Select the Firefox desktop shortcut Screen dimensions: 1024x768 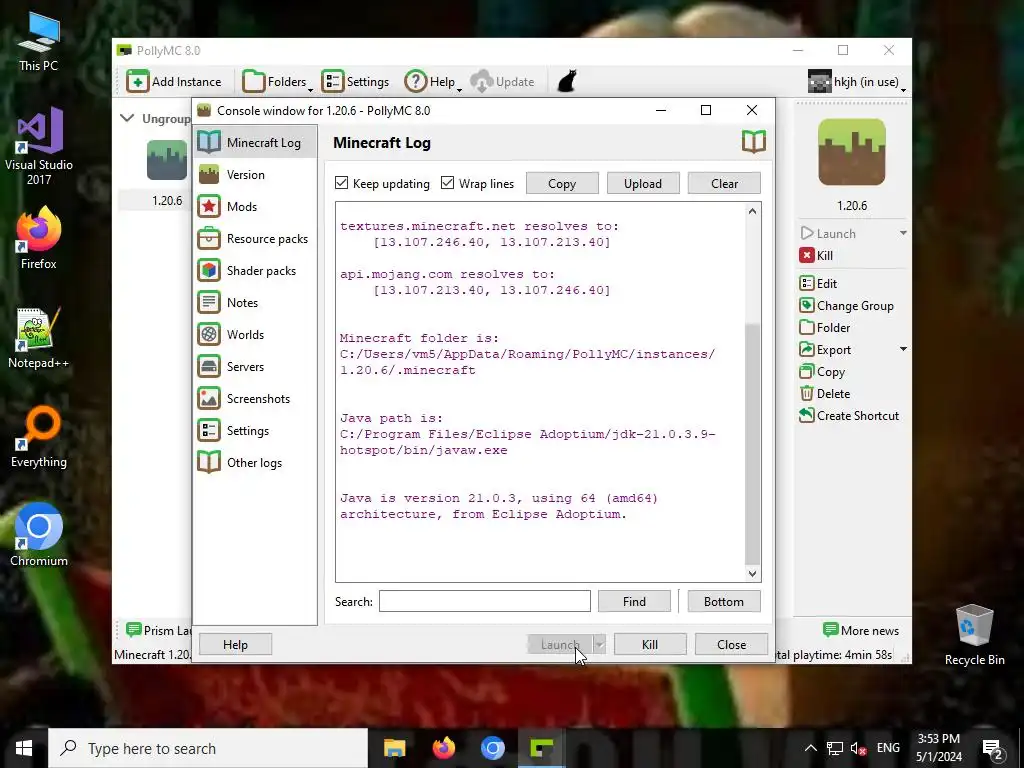click(x=39, y=238)
